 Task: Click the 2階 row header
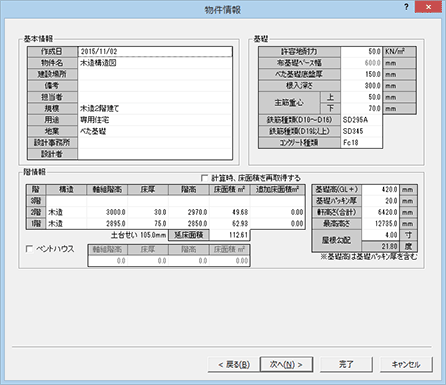[x=36, y=212]
